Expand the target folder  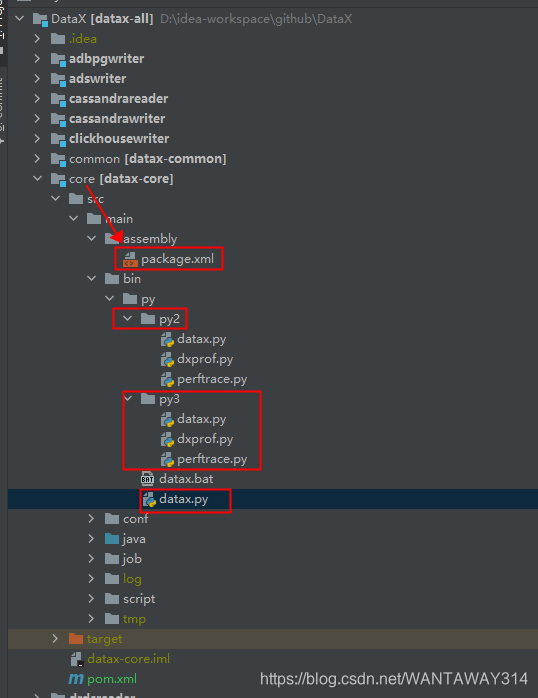click(x=56, y=639)
